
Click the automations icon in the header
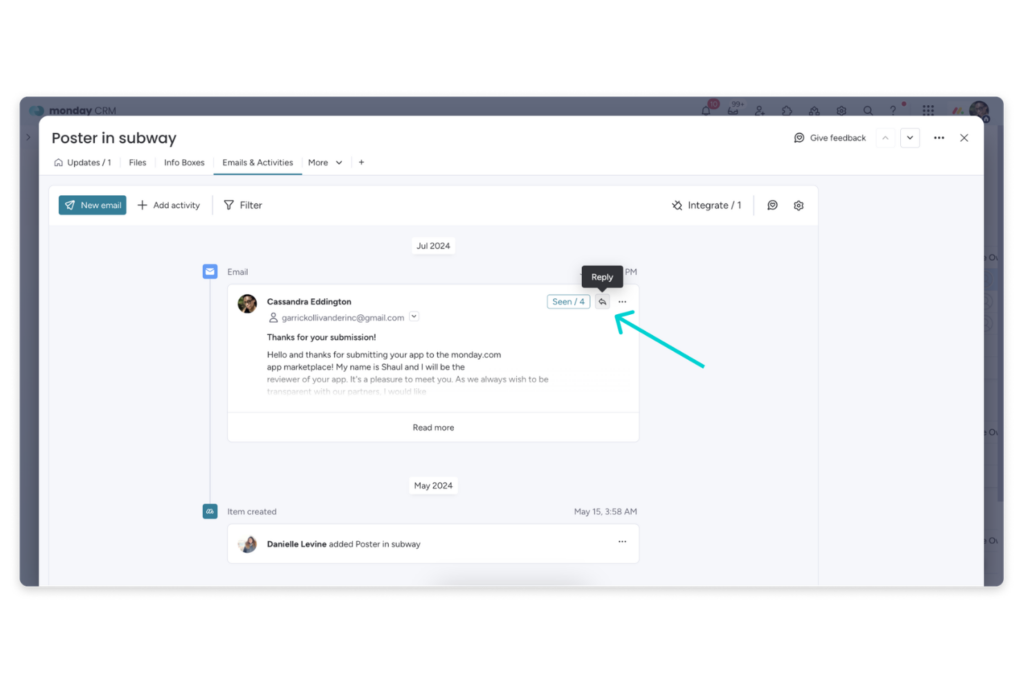[814, 111]
